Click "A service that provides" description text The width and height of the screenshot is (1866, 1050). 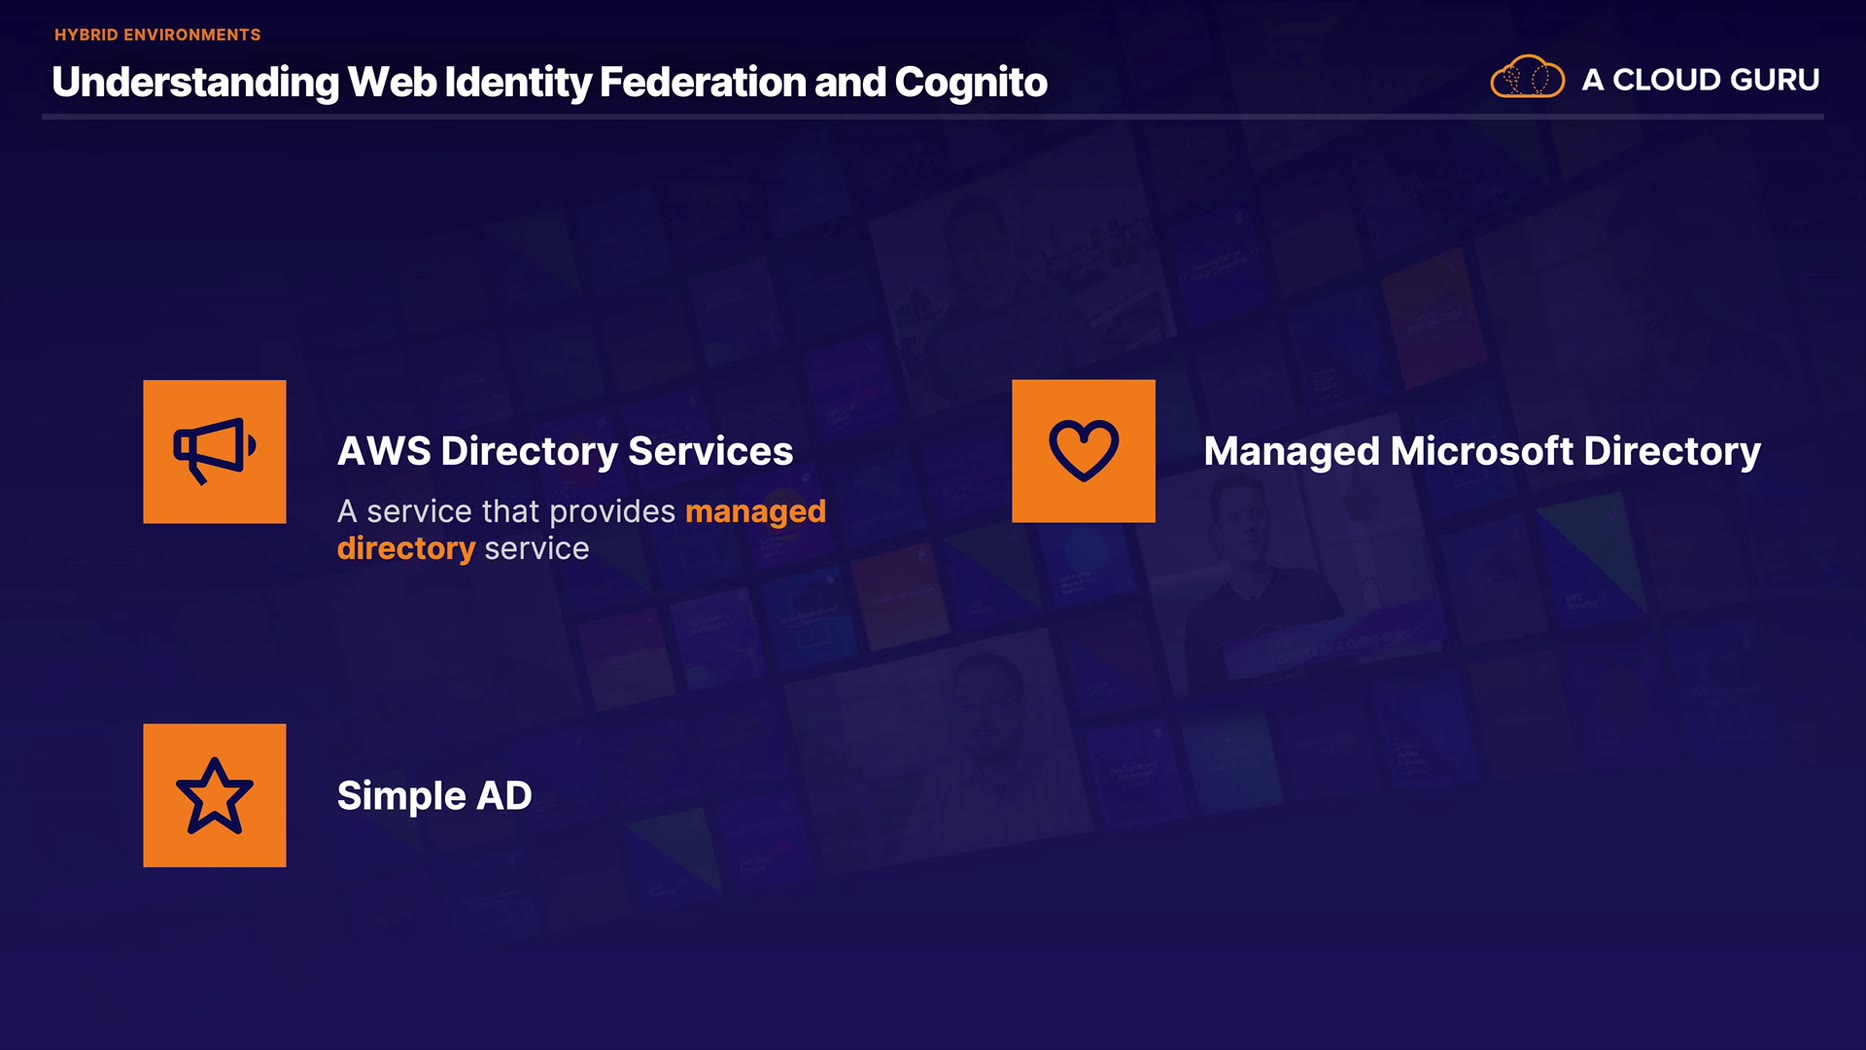507,511
